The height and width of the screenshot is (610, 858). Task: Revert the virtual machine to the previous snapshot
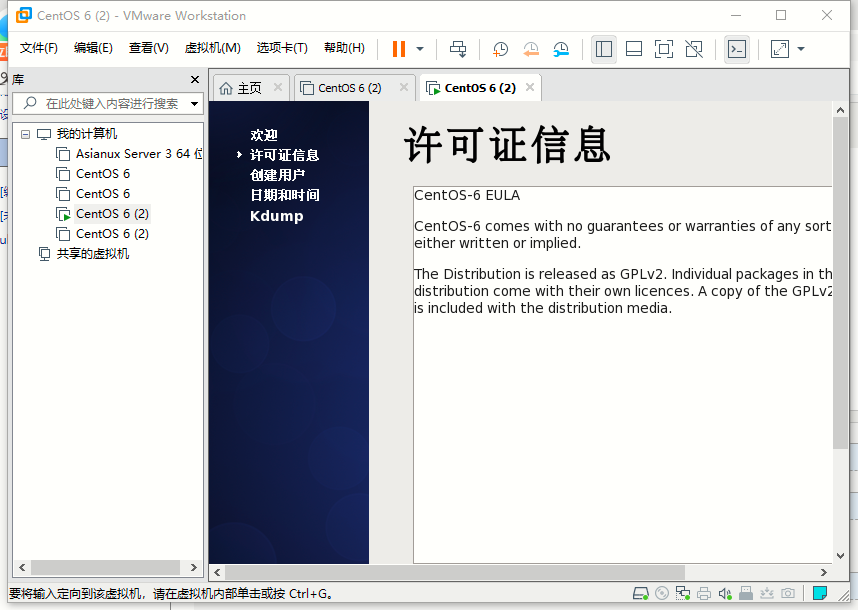[530, 49]
